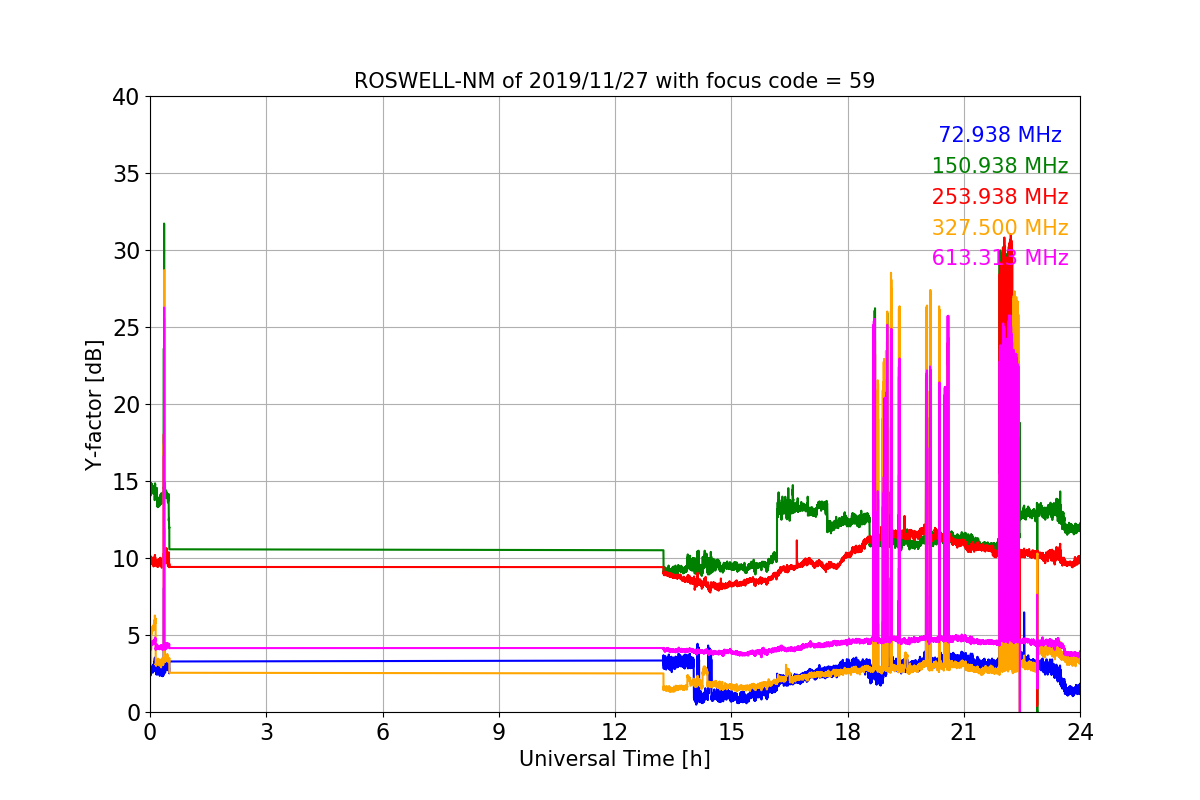Click x-axis tick label 12
1200x800 pixels.
pos(615,732)
